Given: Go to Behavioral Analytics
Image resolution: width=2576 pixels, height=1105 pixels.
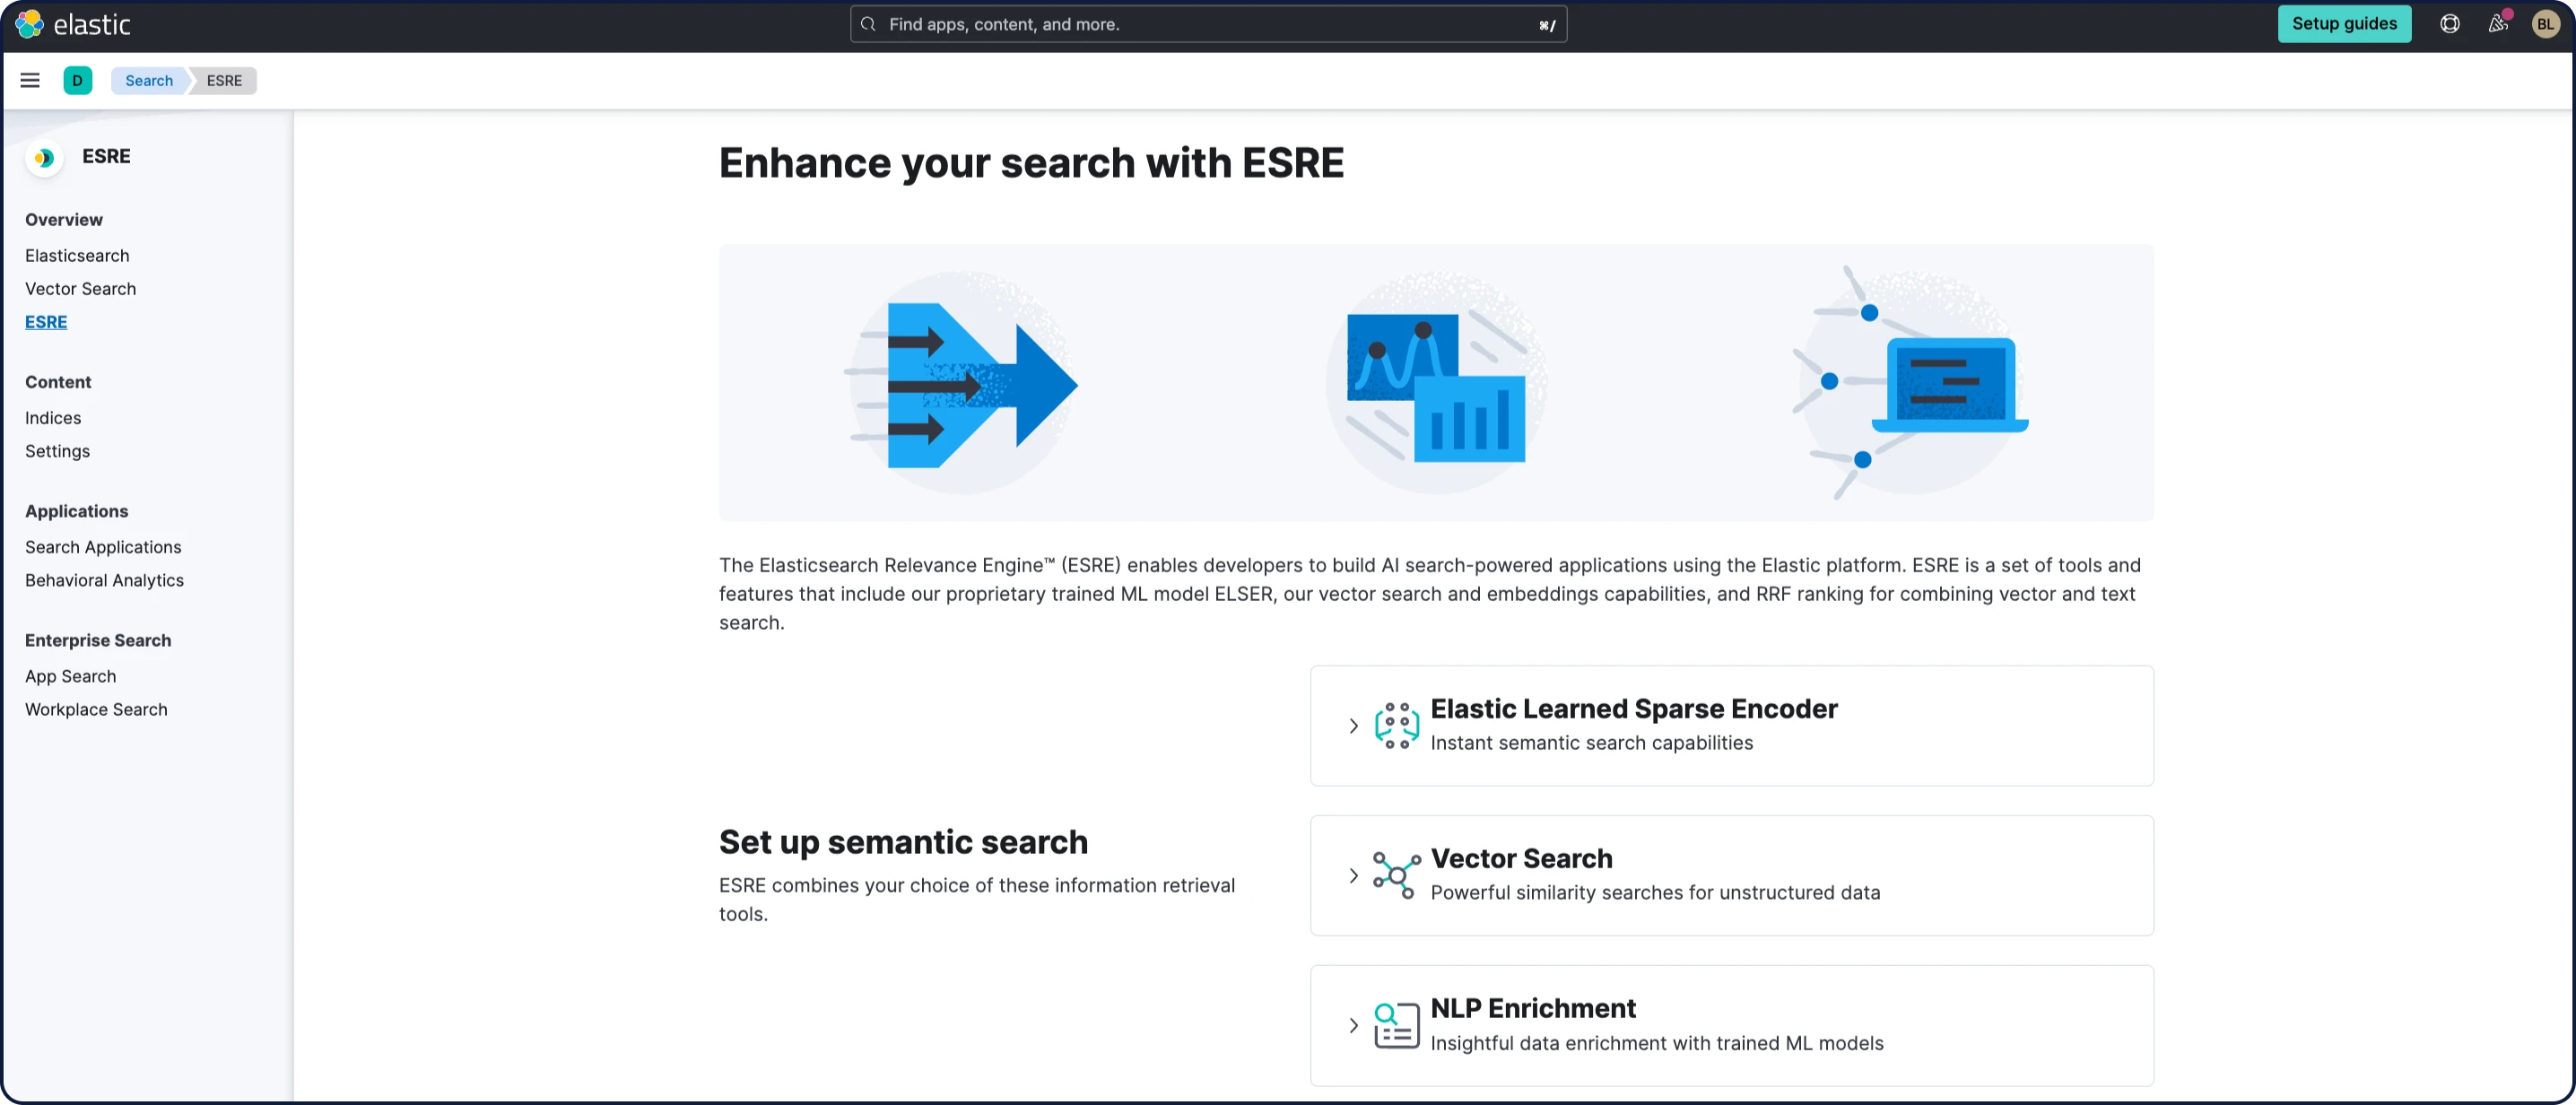Looking at the screenshot, I should click(104, 580).
